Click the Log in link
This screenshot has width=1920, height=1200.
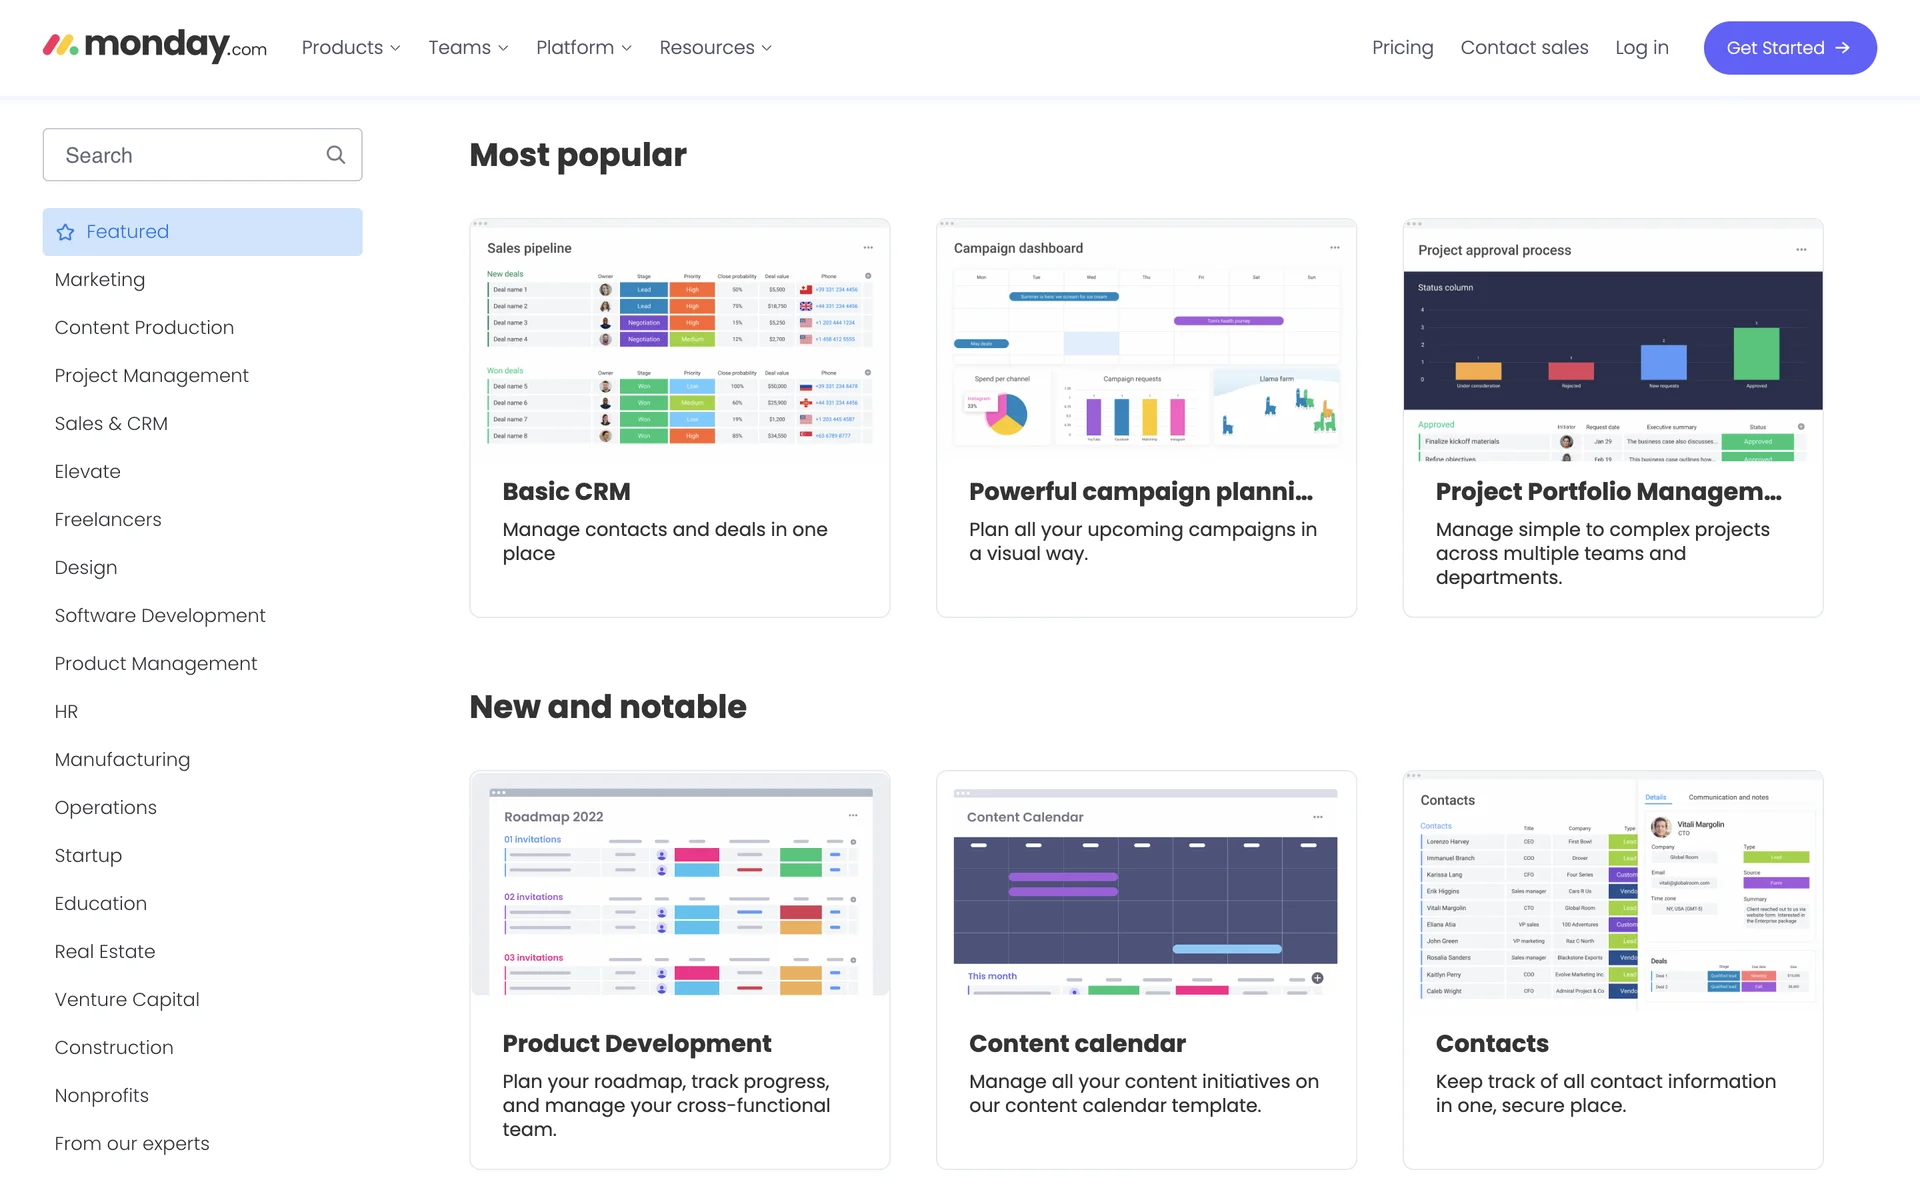pos(1641,48)
